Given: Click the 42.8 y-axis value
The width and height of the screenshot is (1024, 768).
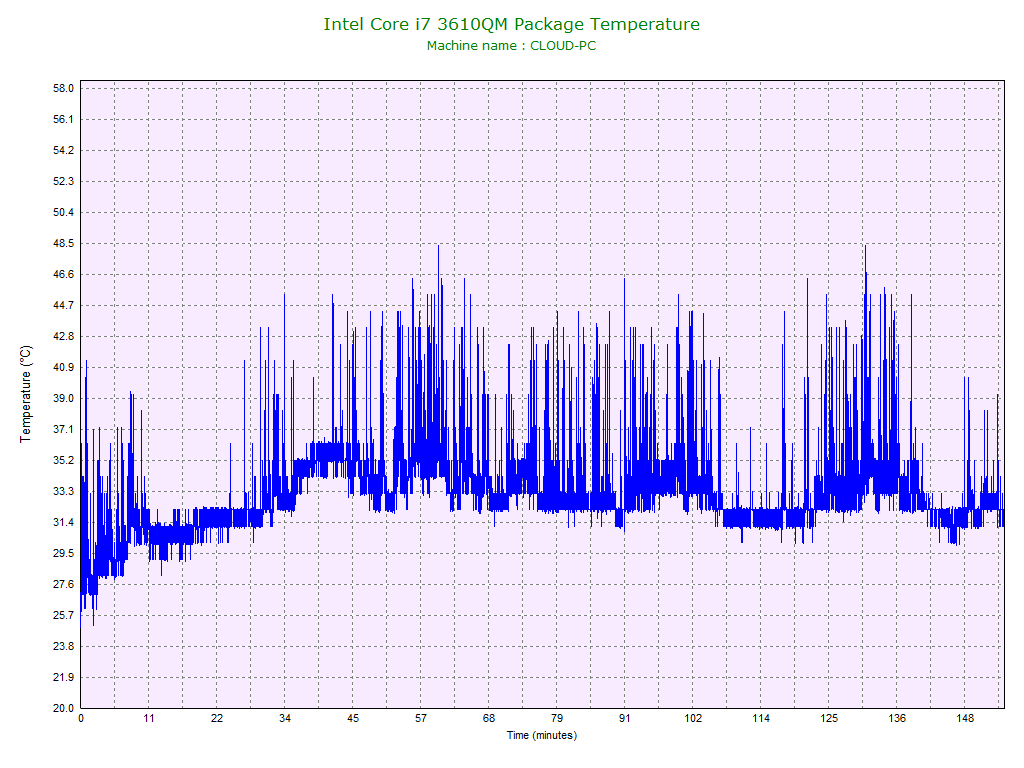Looking at the screenshot, I should [x=63, y=336].
